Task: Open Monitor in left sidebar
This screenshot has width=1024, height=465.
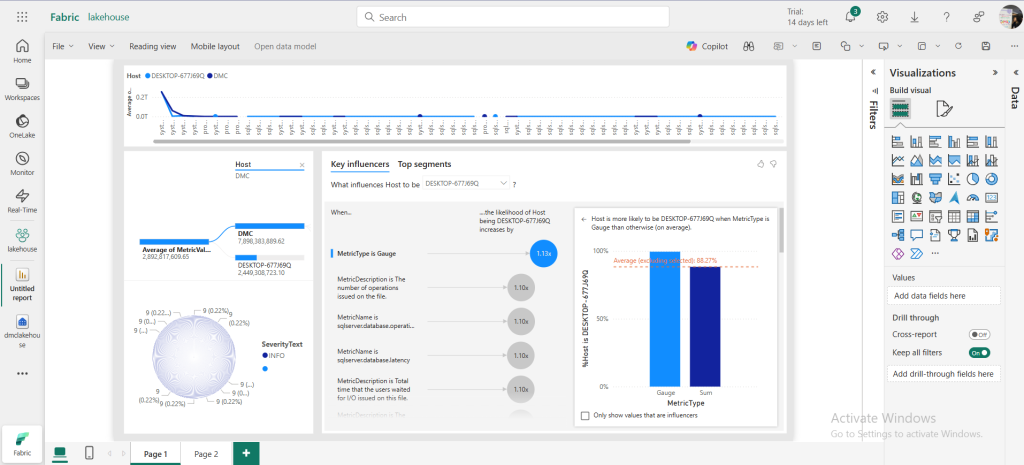Action: tap(22, 164)
